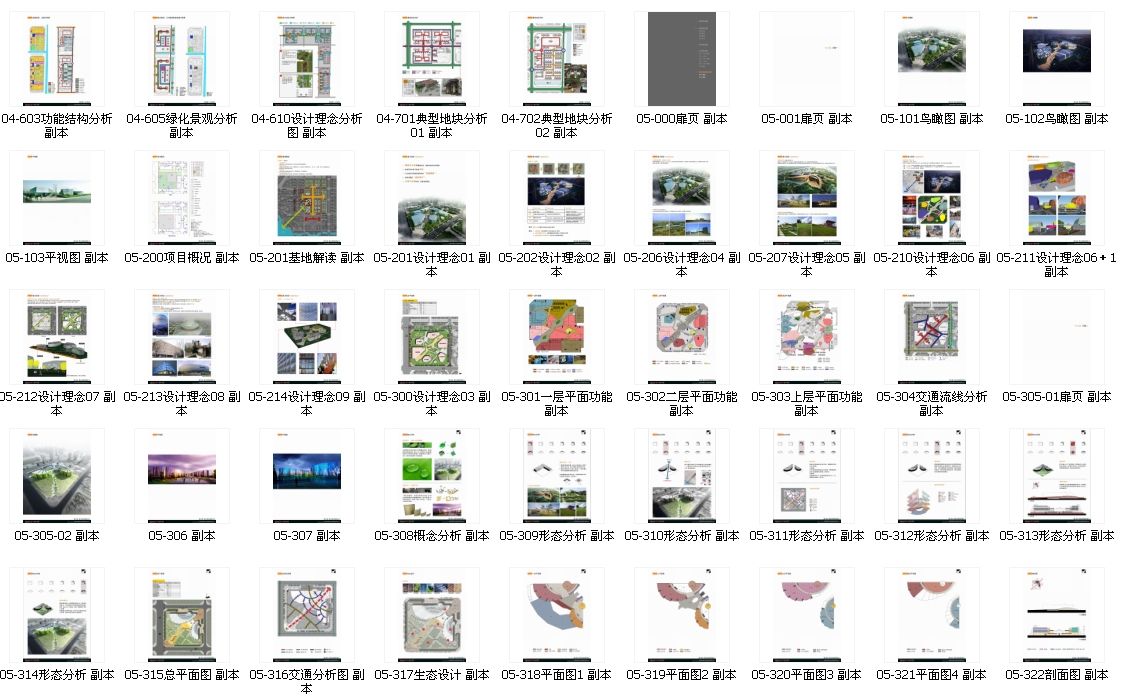Select the 05-312形态分析 thumbnail

point(931,476)
